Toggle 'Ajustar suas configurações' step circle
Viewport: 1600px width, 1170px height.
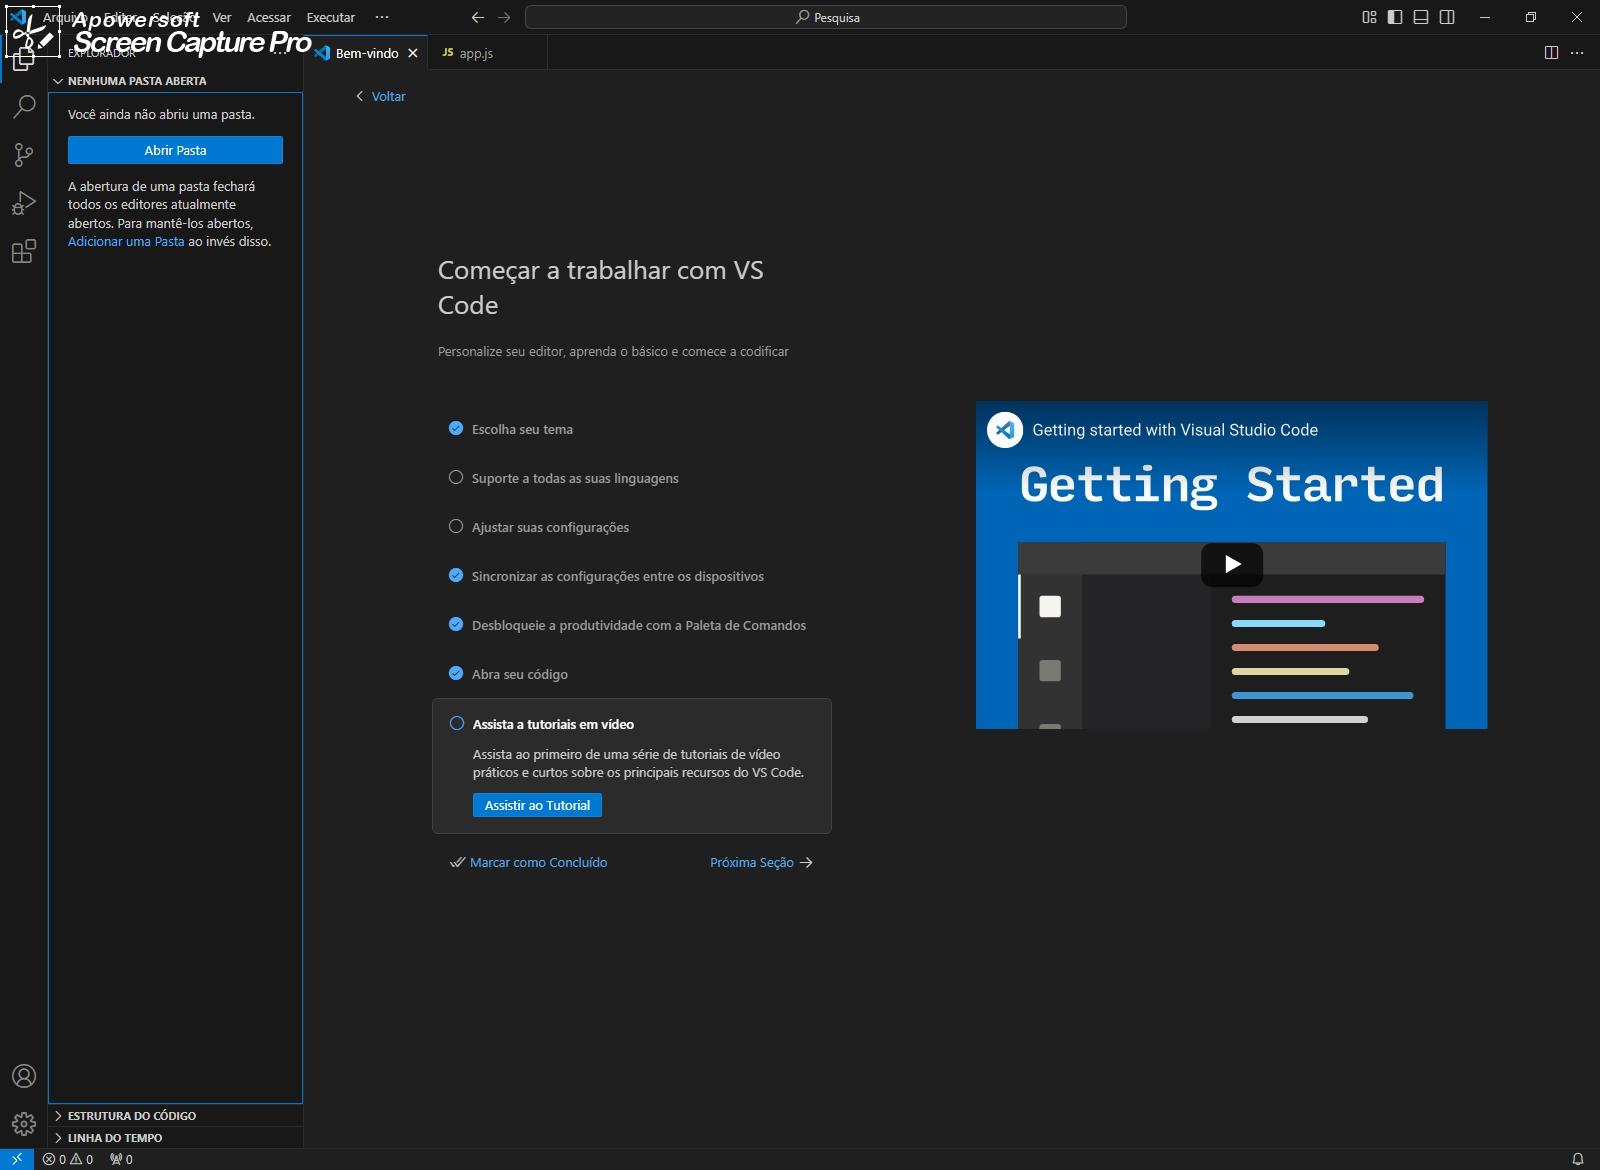click(x=456, y=526)
